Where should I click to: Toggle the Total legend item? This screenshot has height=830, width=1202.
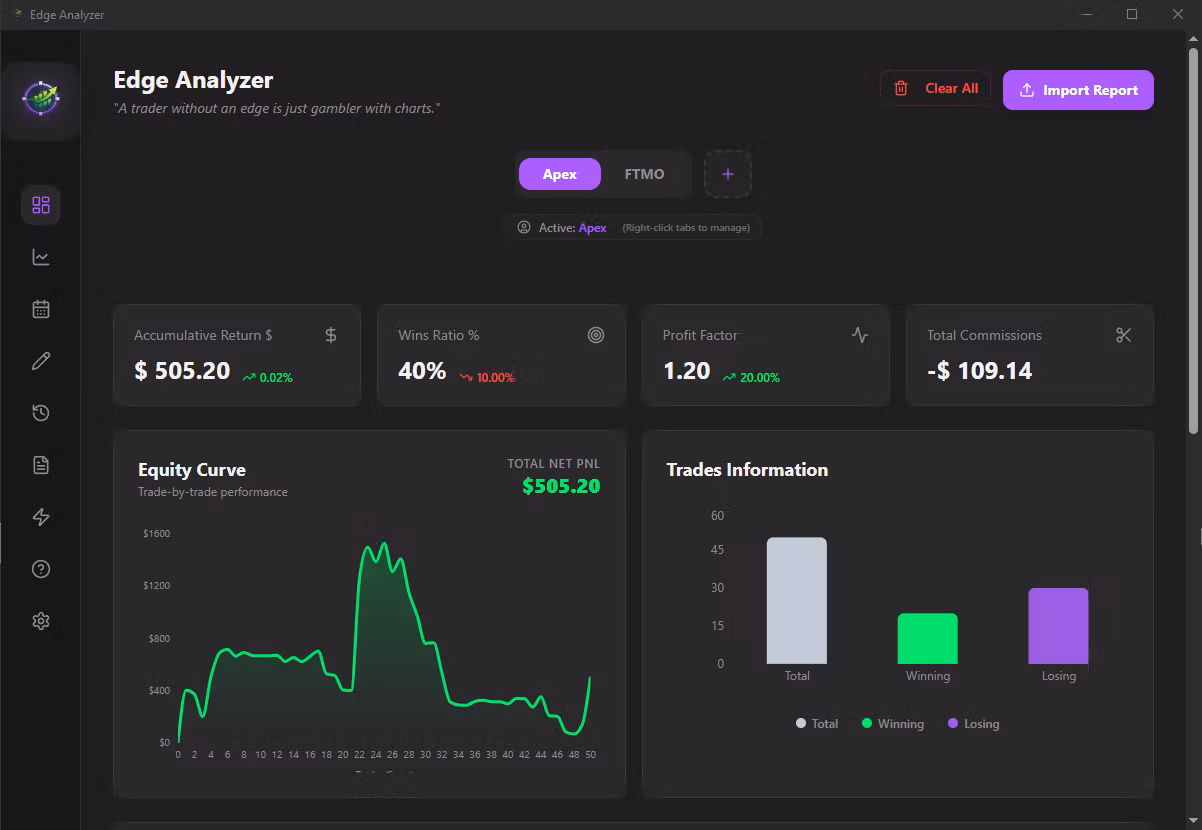coord(817,723)
